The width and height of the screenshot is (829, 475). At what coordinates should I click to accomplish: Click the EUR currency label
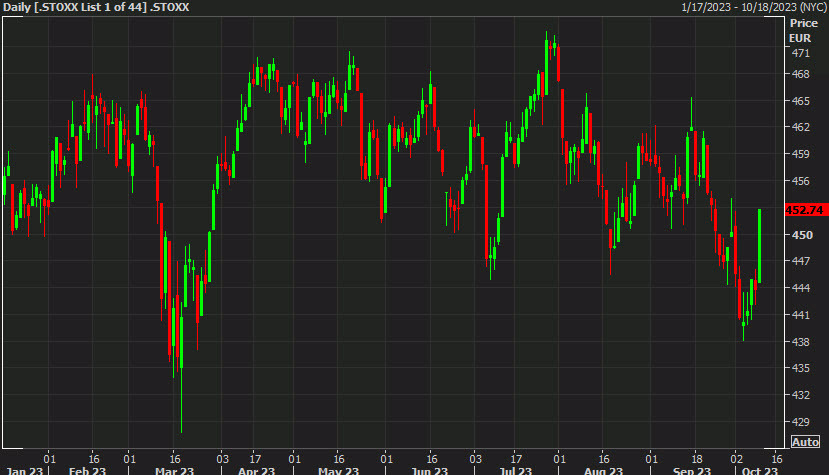click(800, 38)
